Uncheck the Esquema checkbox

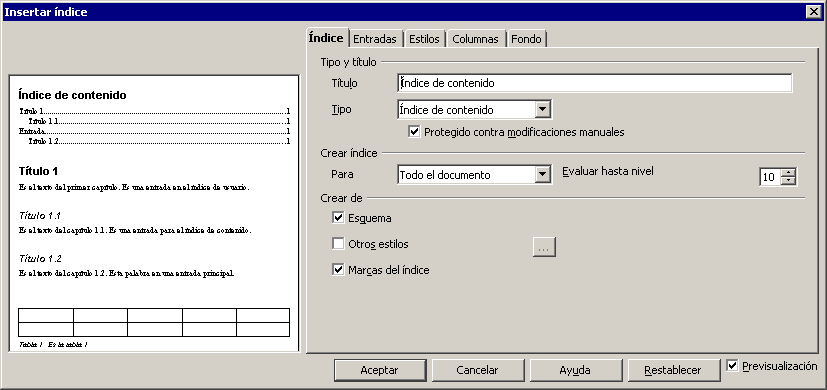[338, 218]
